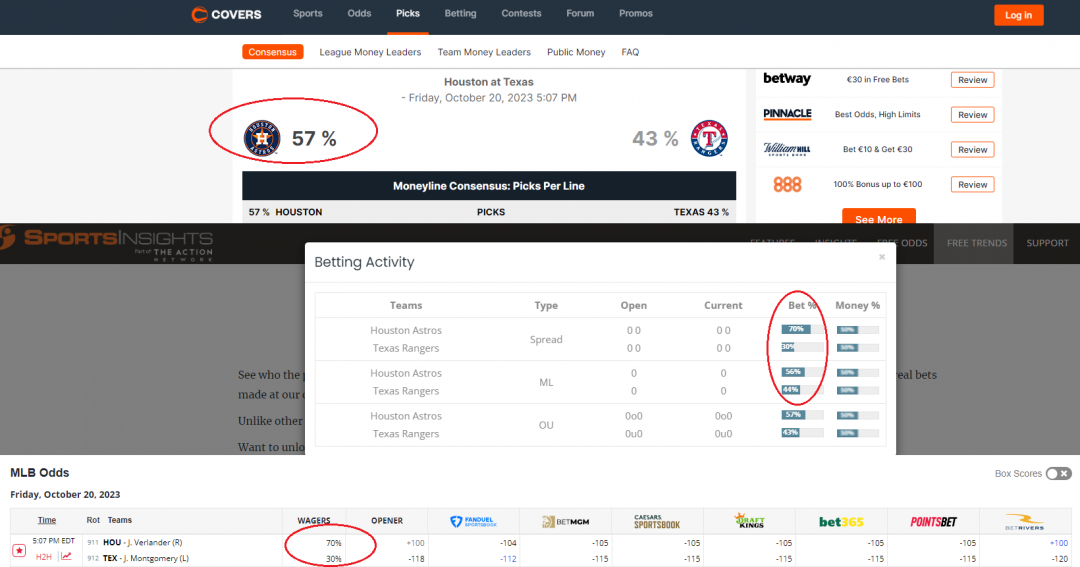
Task: Click the BetRivers column logo
Action: [x=1024, y=522]
